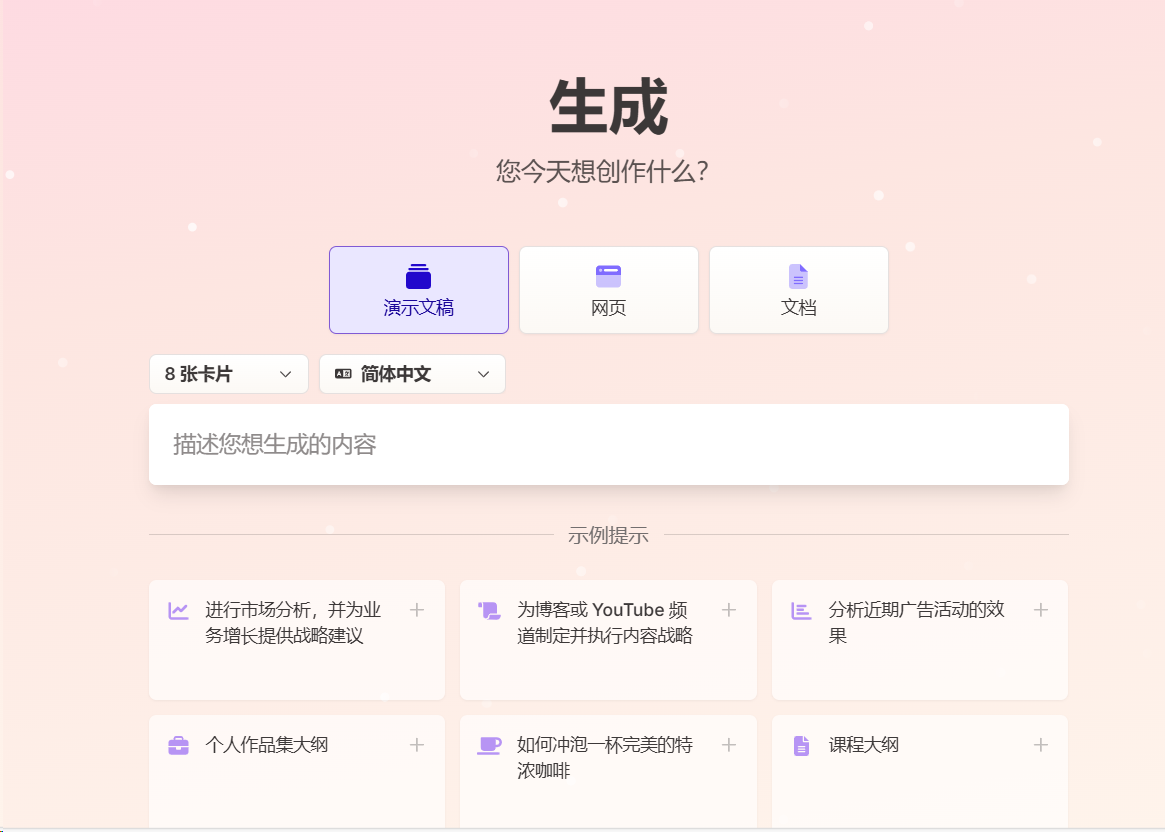
Task: Select the 演示文稿 presentation briefcase icon
Action: pos(418,276)
